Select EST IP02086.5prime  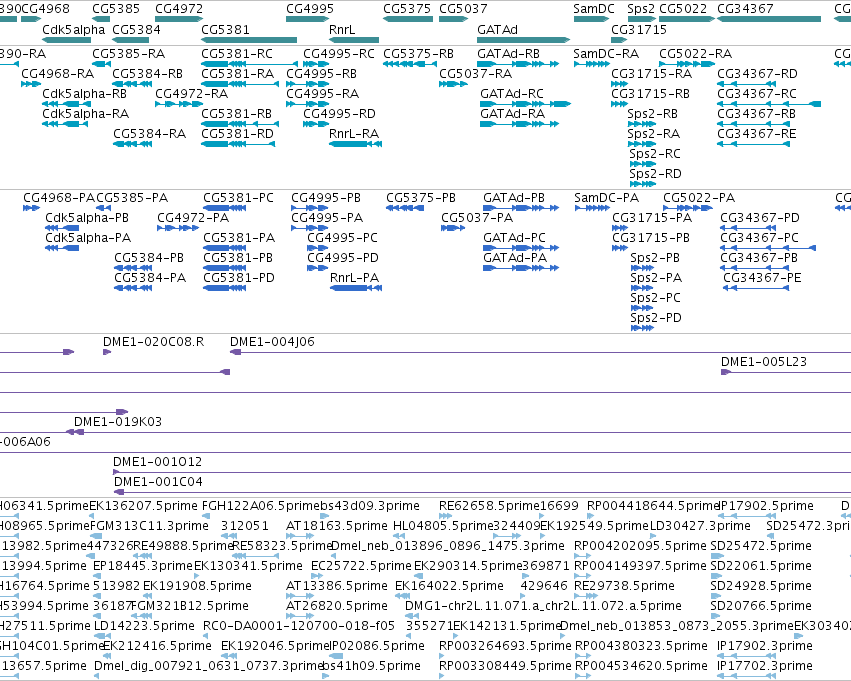(377, 646)
